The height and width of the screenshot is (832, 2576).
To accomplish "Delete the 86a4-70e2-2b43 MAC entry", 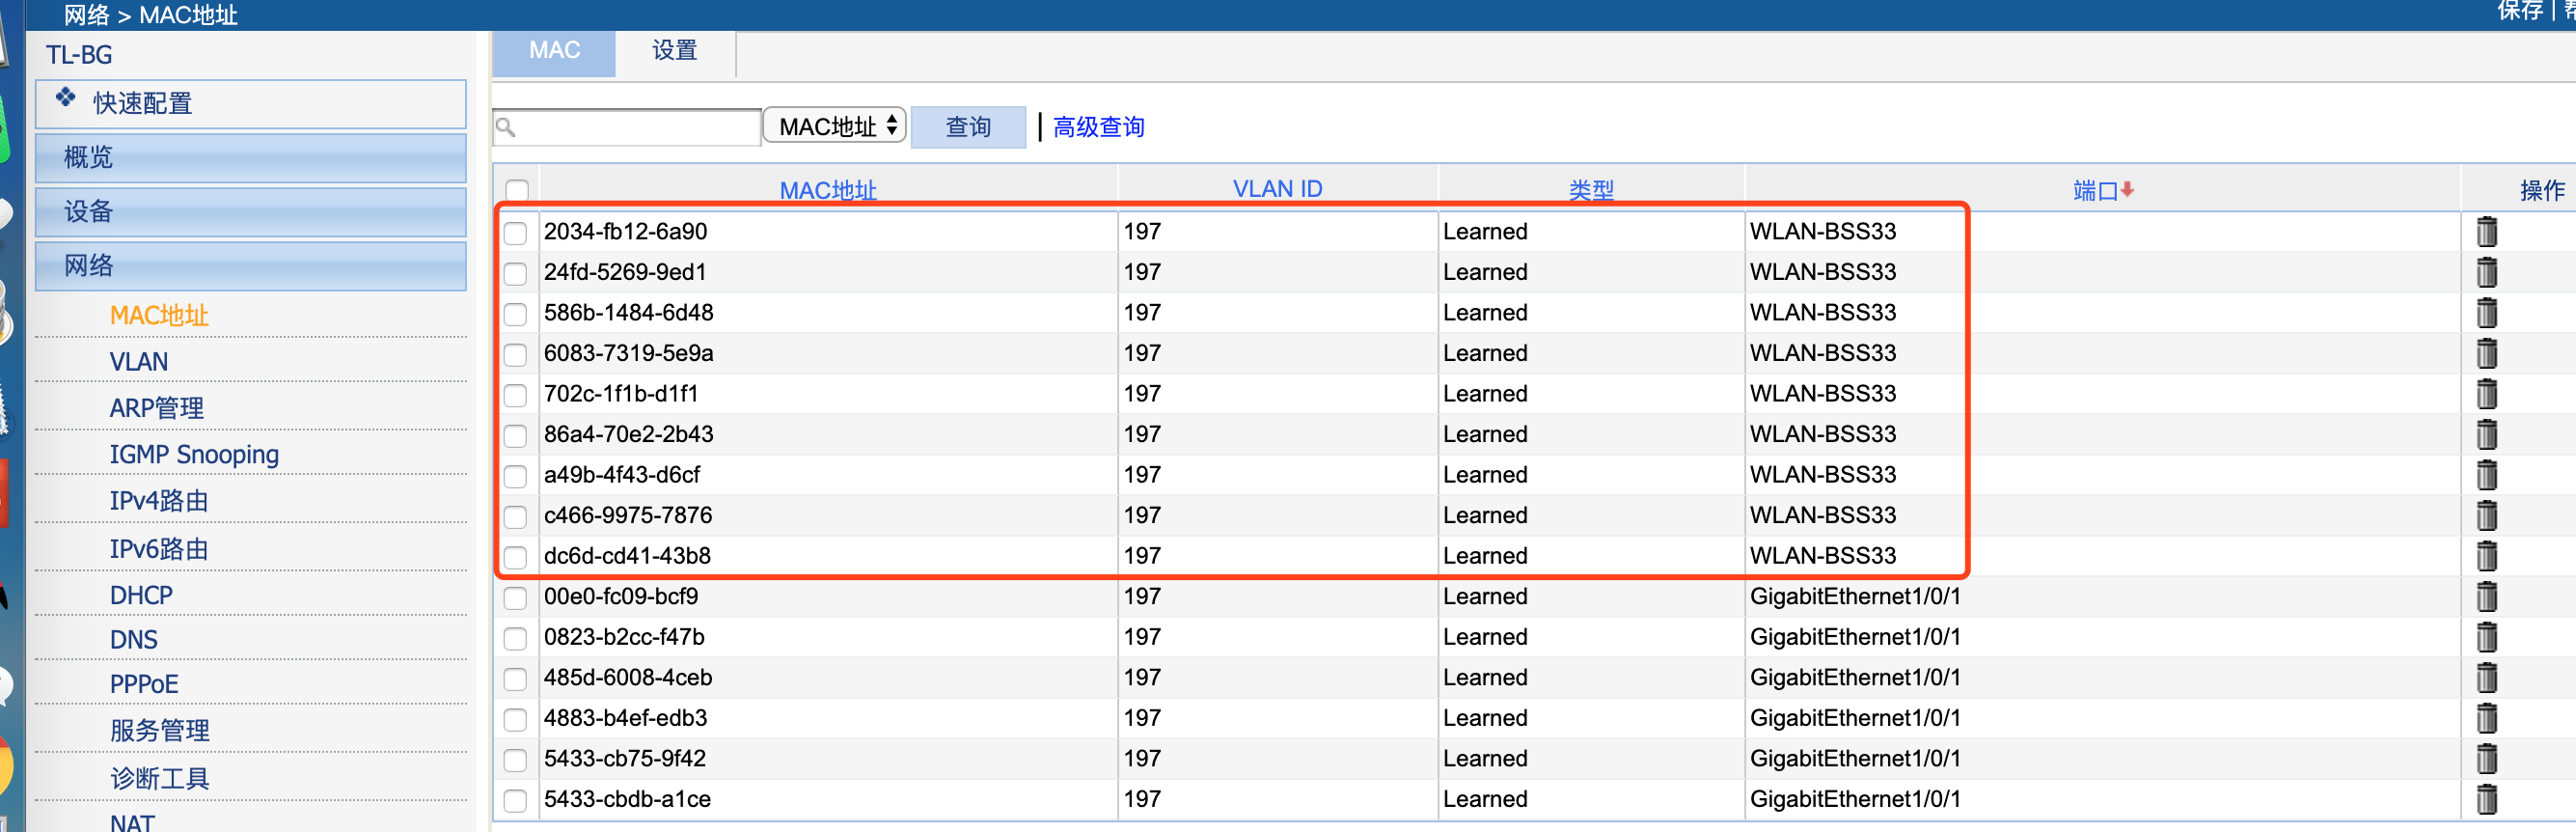I will pyautogui.click(x=2486, y=434).
